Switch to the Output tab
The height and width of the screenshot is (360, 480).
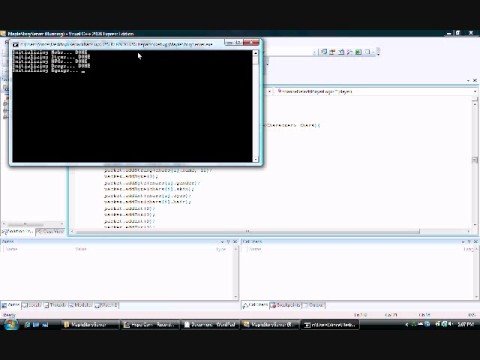click(314, 305)
